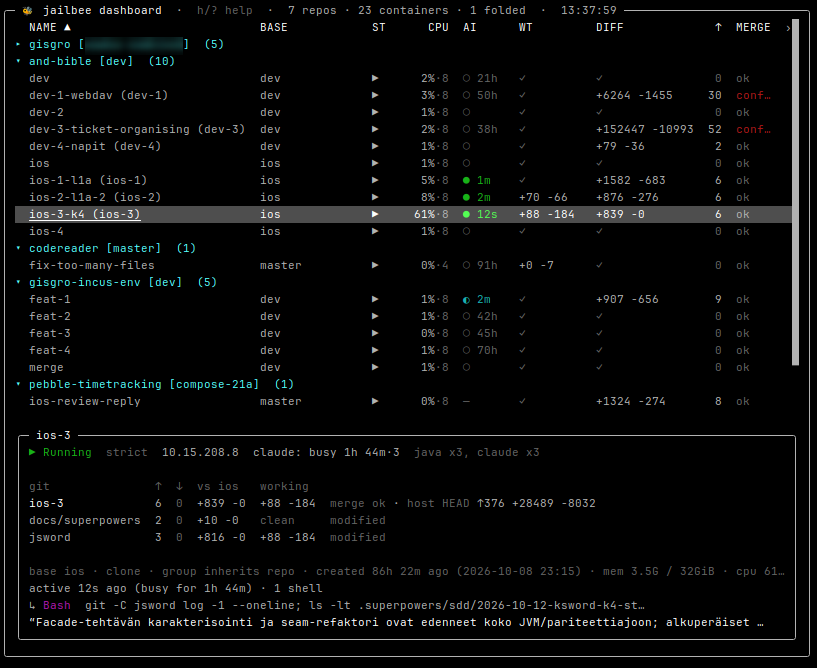The image size is (817, 668).
Task: Select the dev-3-ticket-organising (dev-3) row
Action: tap(403, 129)
